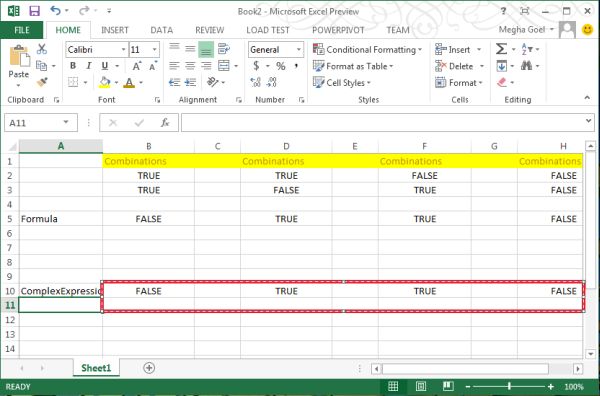Apply Comma Style format
600x396 pixels.
tap(296, 66)
